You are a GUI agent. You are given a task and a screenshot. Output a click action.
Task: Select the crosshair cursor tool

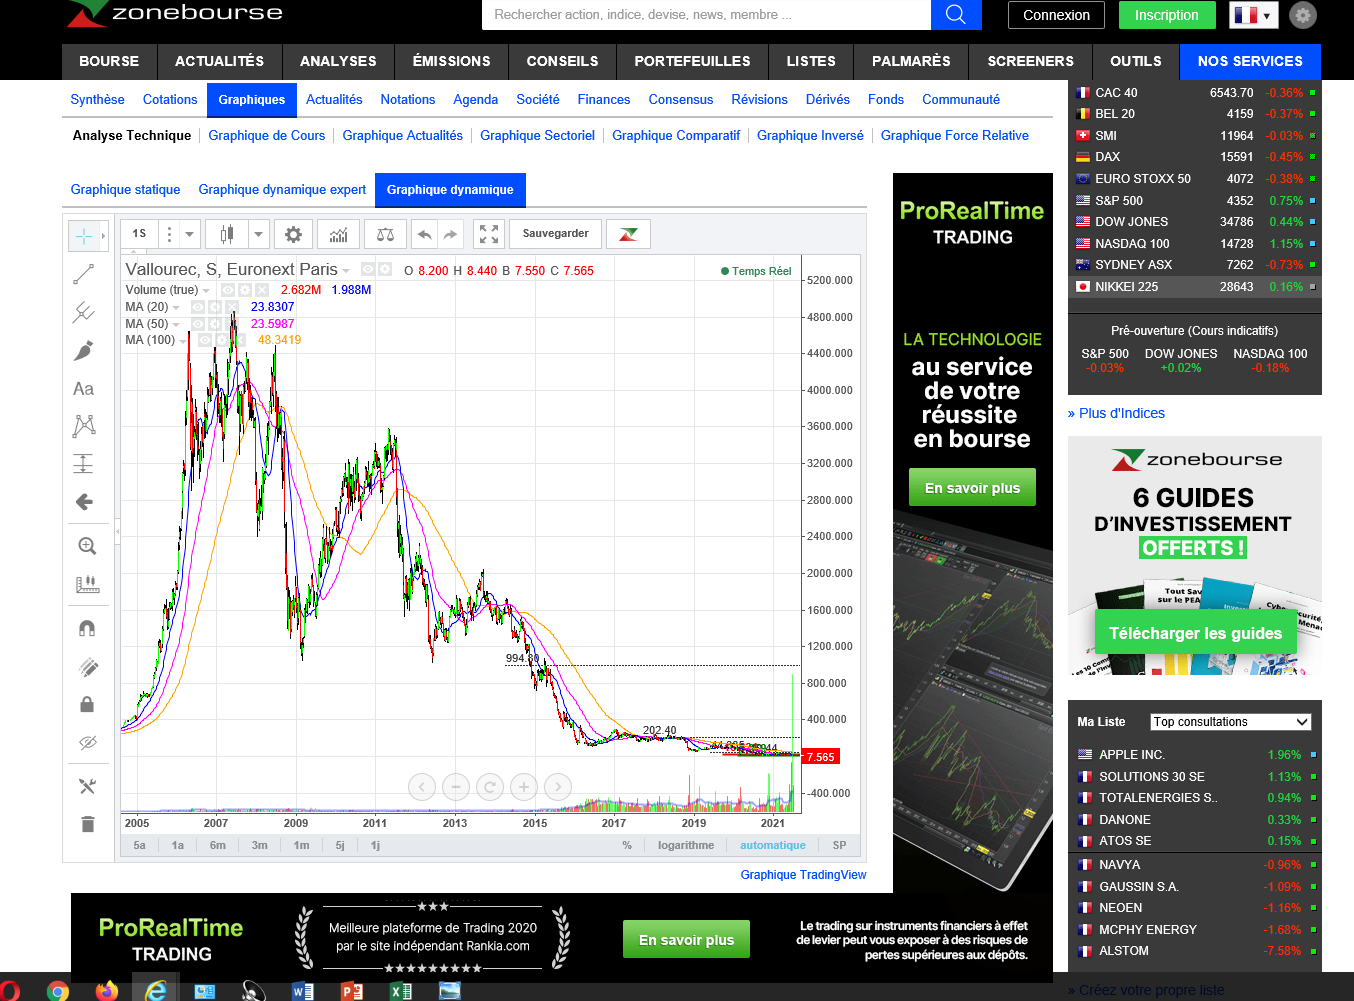pyautogui.click(x=84, y=236)
